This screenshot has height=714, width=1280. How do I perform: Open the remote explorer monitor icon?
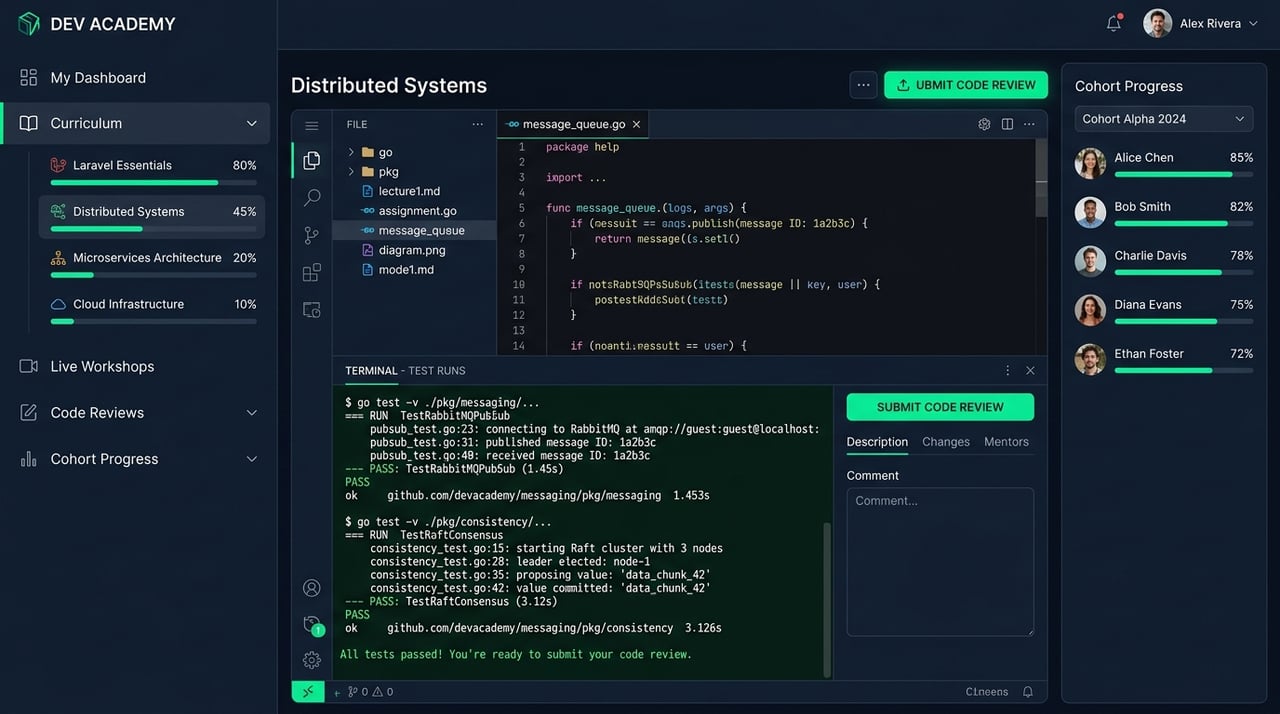311,310
